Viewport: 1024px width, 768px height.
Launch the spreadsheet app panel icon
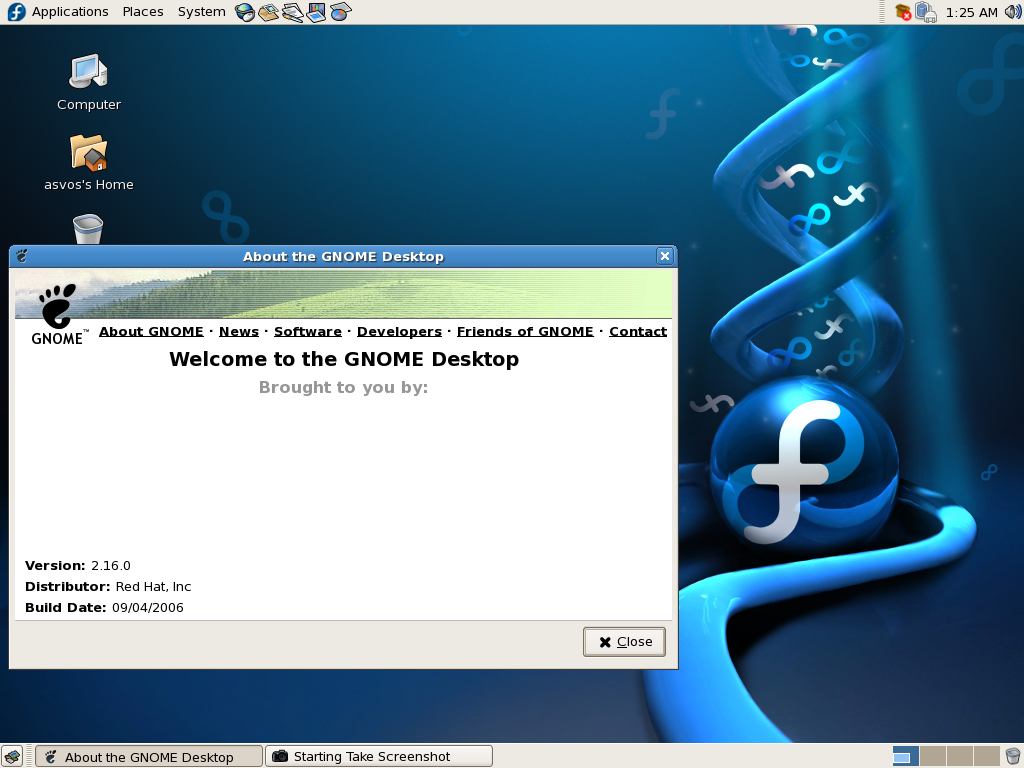(340, 12)
